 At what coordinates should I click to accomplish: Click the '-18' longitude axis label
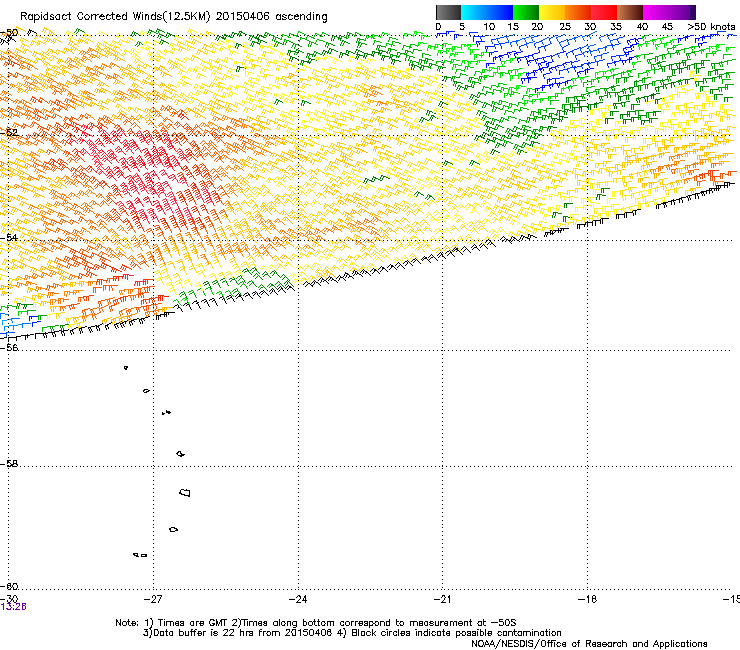tap(587, 599)
